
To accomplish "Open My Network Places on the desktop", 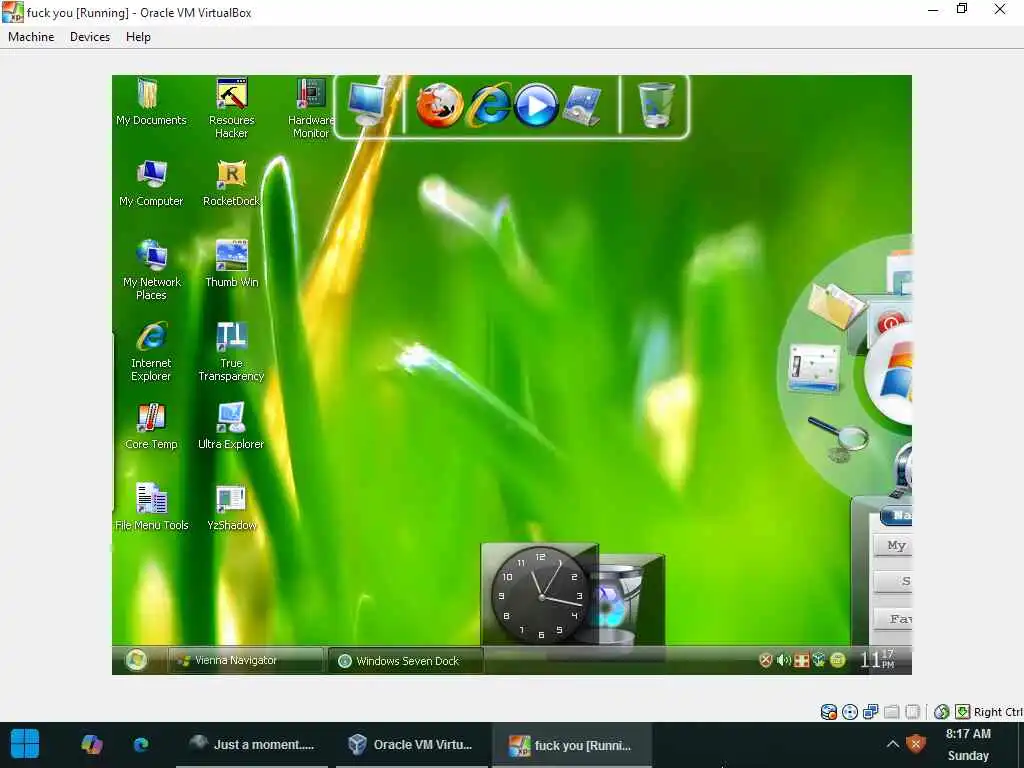I will point(151,270).
